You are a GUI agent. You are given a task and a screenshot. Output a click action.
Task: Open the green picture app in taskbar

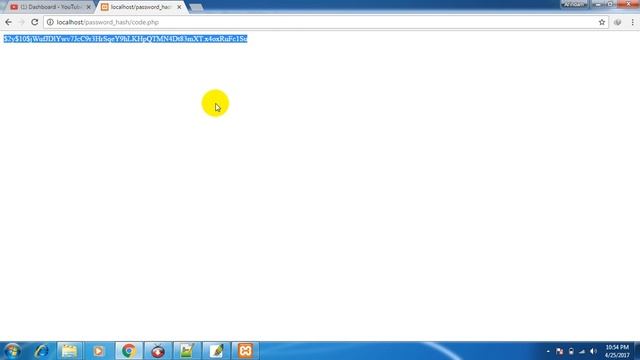187,351
